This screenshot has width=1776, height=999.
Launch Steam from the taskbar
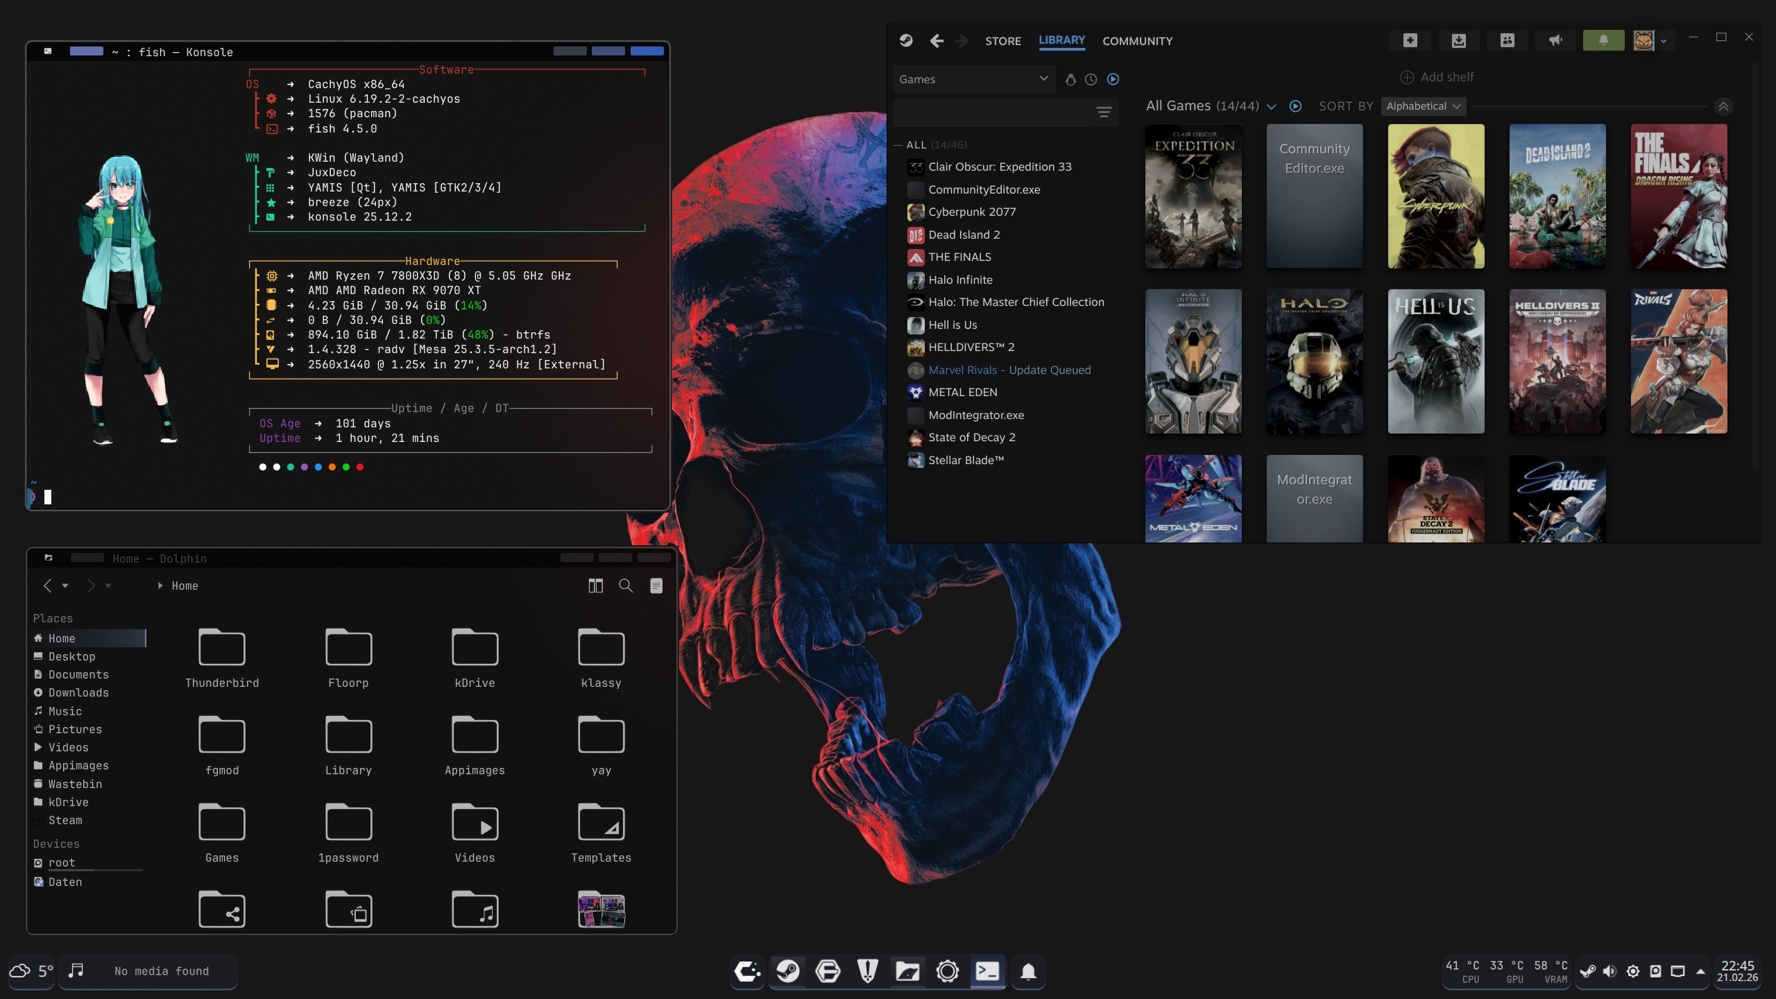(x=788, y=971)
